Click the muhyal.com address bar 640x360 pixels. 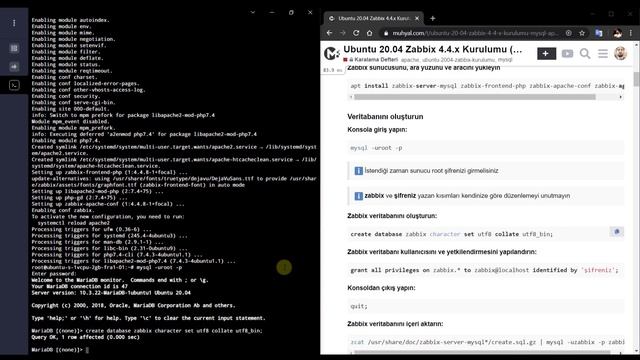[475, 33]
